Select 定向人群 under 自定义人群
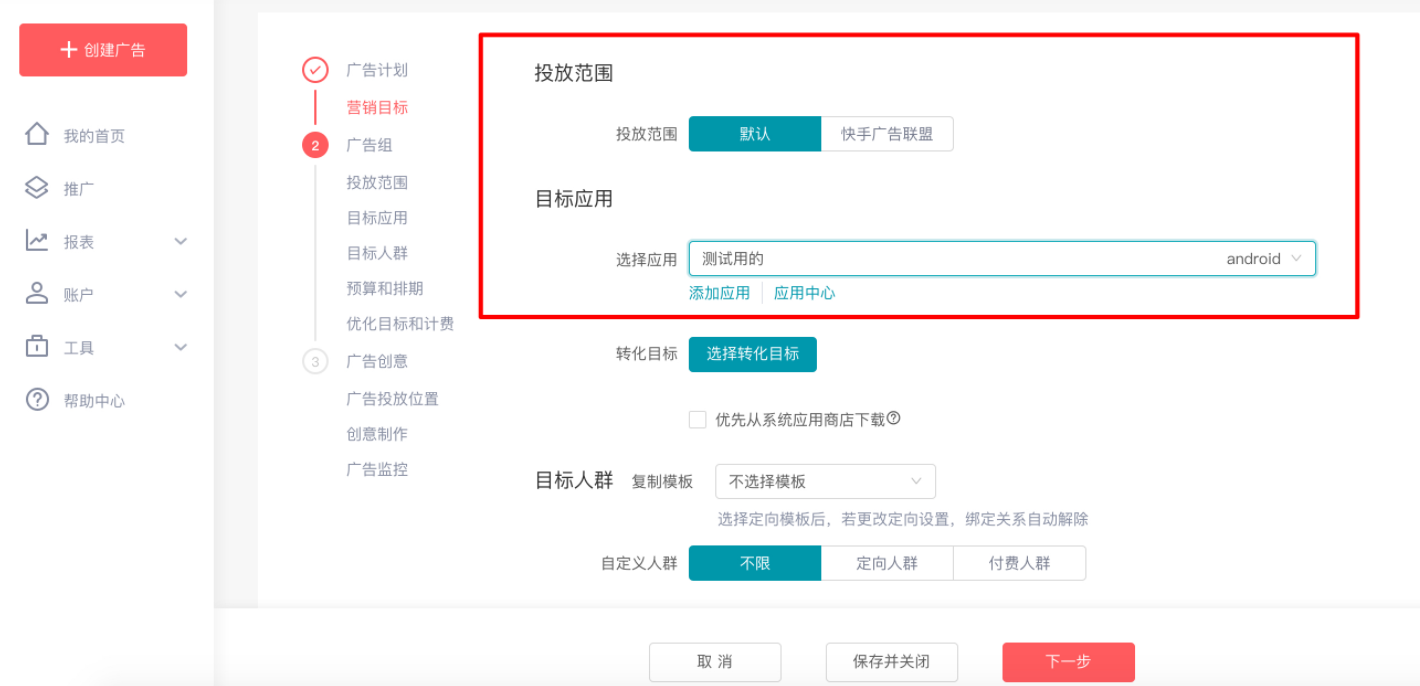1420x686 pixels. pos(886,563)
